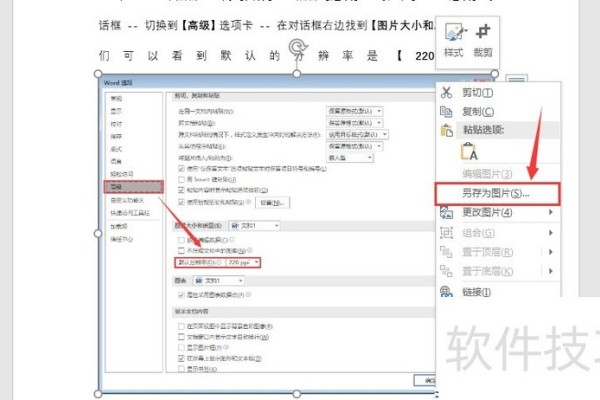
Task: Click the picture's left-middle sizing handle
Action: [98, 233]
